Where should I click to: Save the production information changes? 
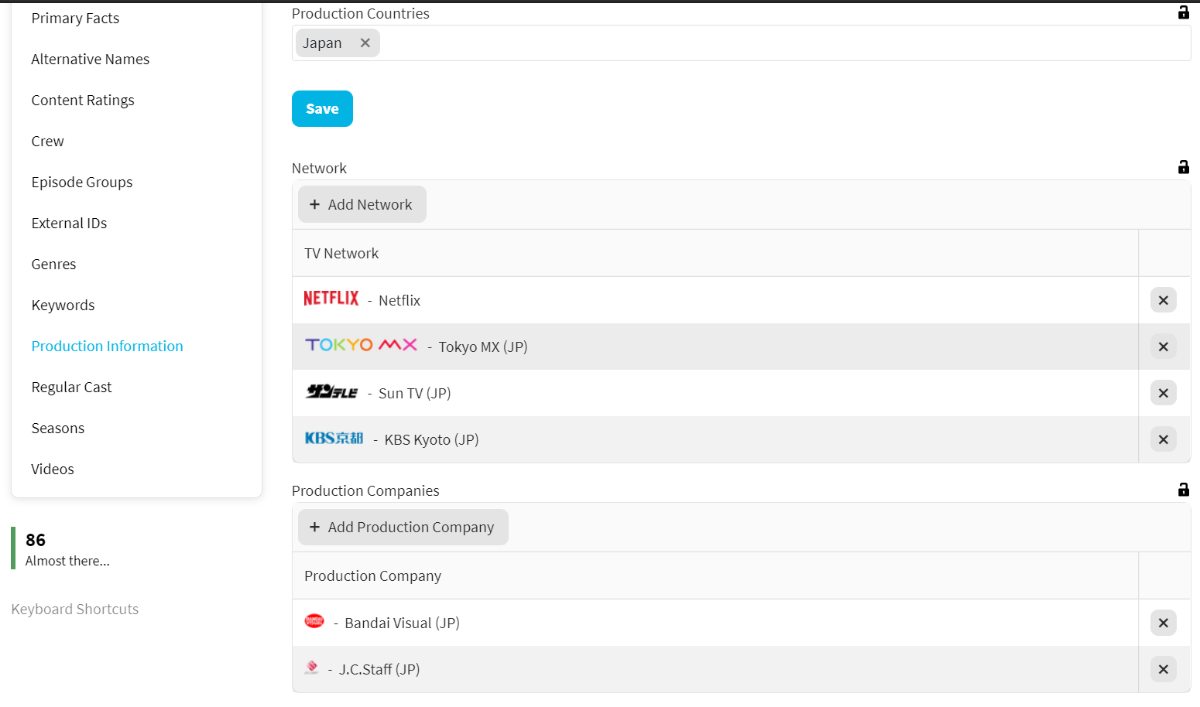pos(322,109)
